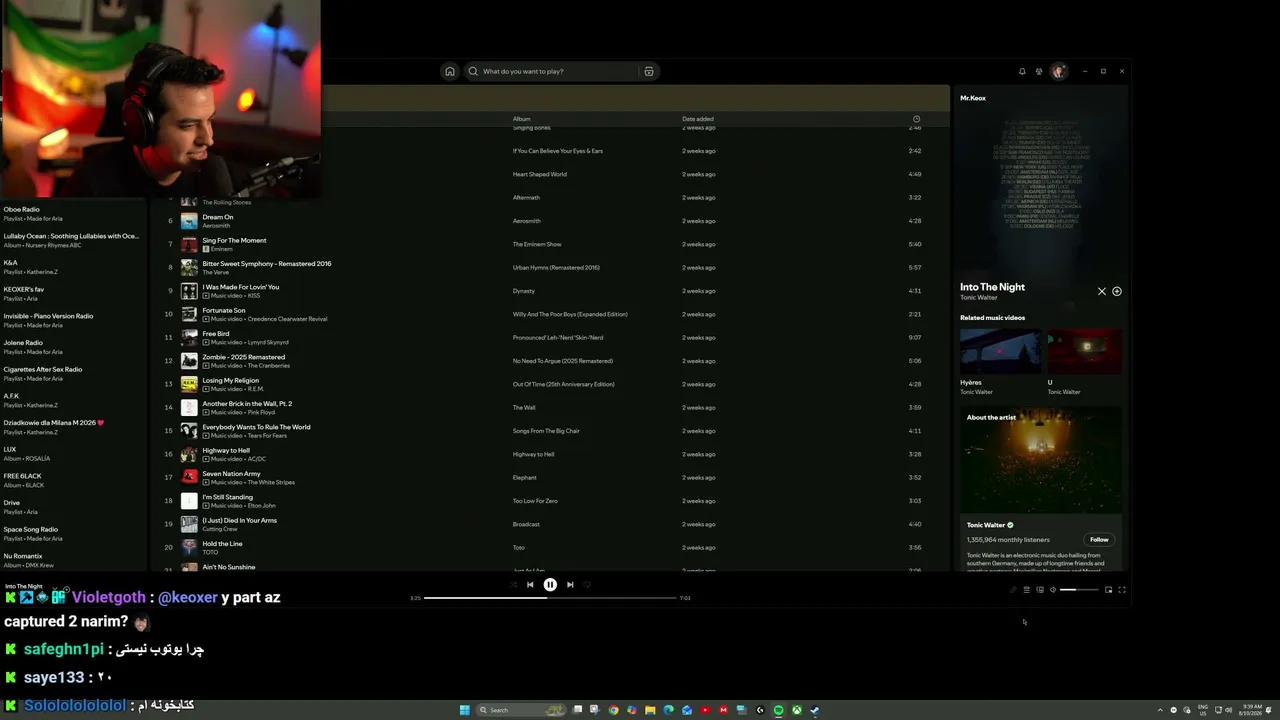This screenshot has height=720, width=1280.
Task: Open the KEOXER's fav playlist
Action: coord(72,294)
